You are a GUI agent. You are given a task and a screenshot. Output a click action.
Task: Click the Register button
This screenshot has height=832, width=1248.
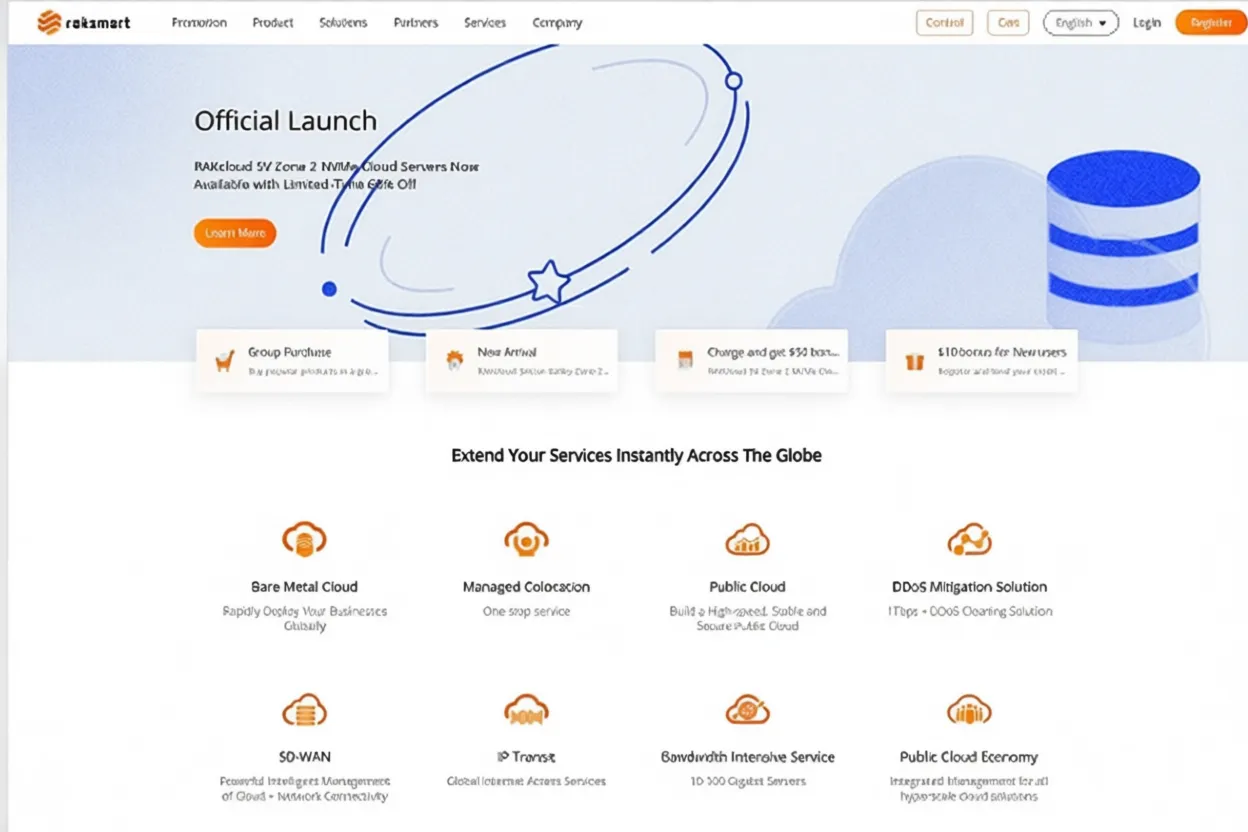click(x=1210, y=21)
